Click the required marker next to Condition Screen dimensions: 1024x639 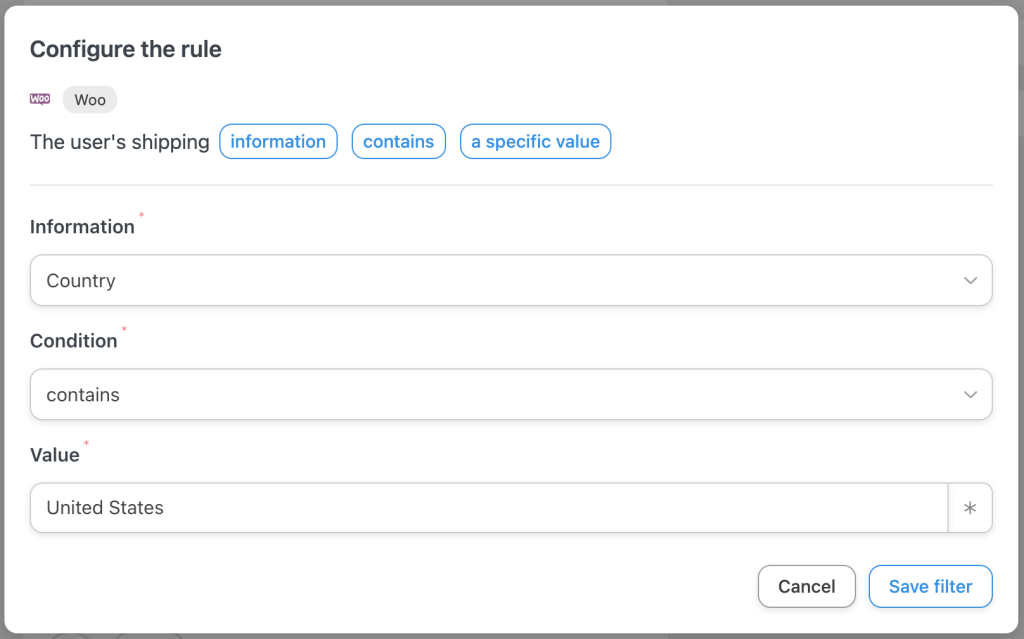(124, 330)
